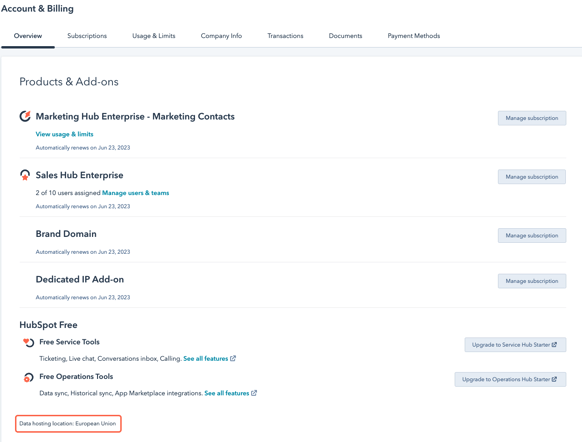The image size is (582, 442).
Task: Click the '2 of 10 users assigned' text
Action: point(68,193)
